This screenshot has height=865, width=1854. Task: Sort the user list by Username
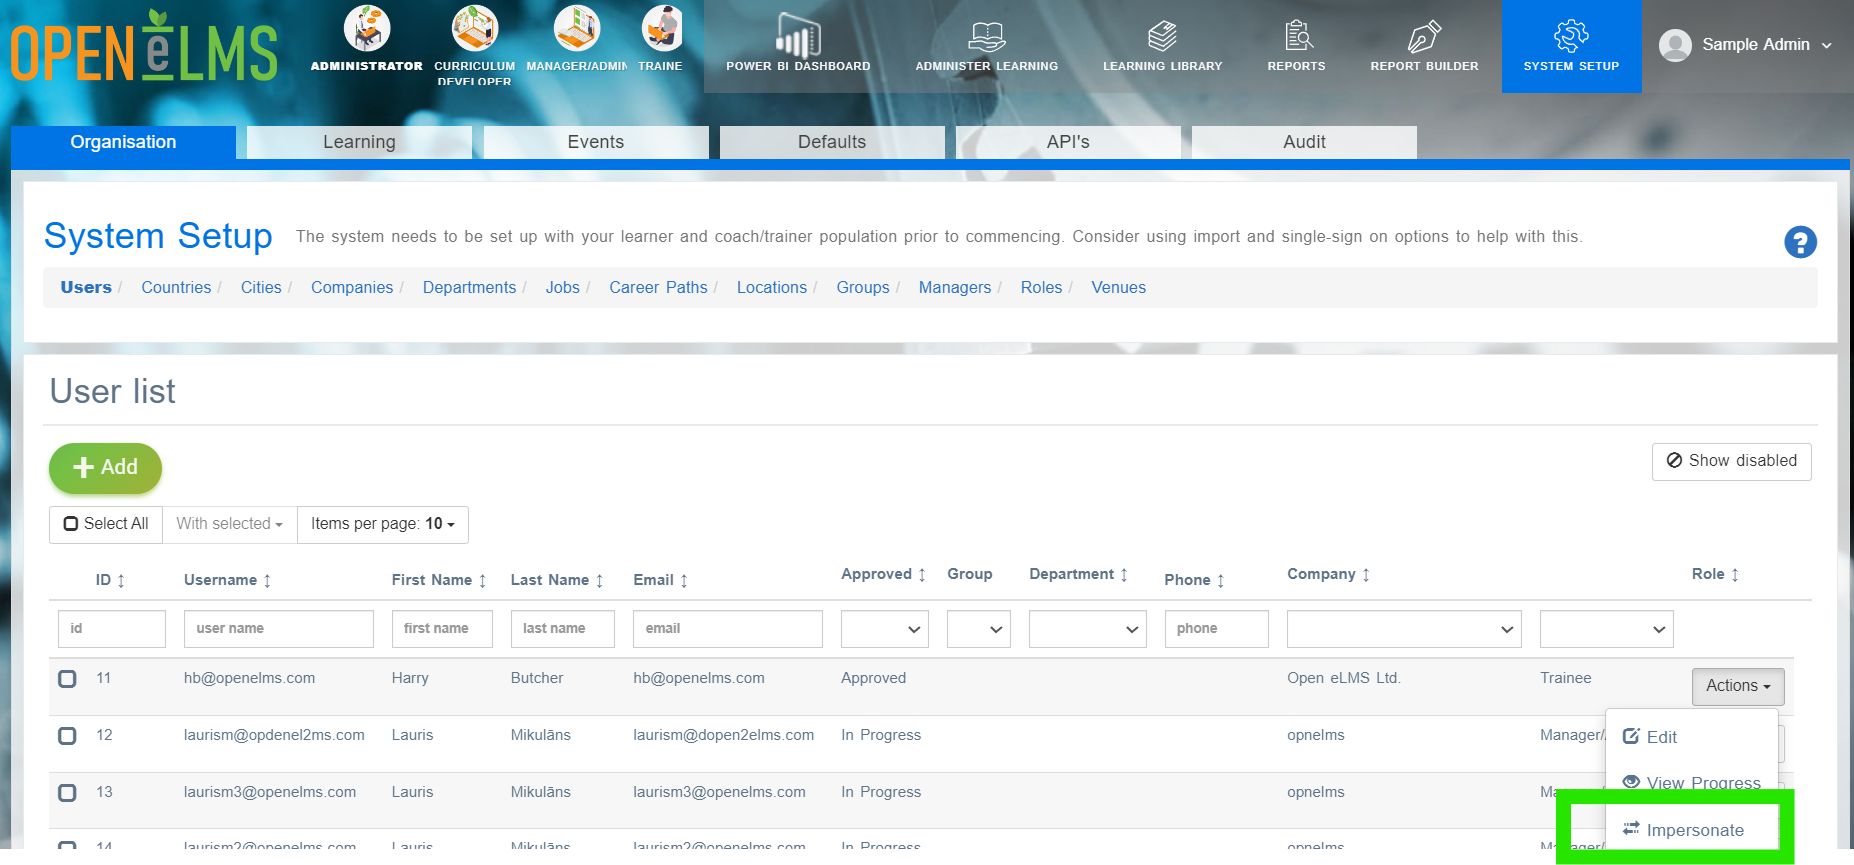coord(228,580)
